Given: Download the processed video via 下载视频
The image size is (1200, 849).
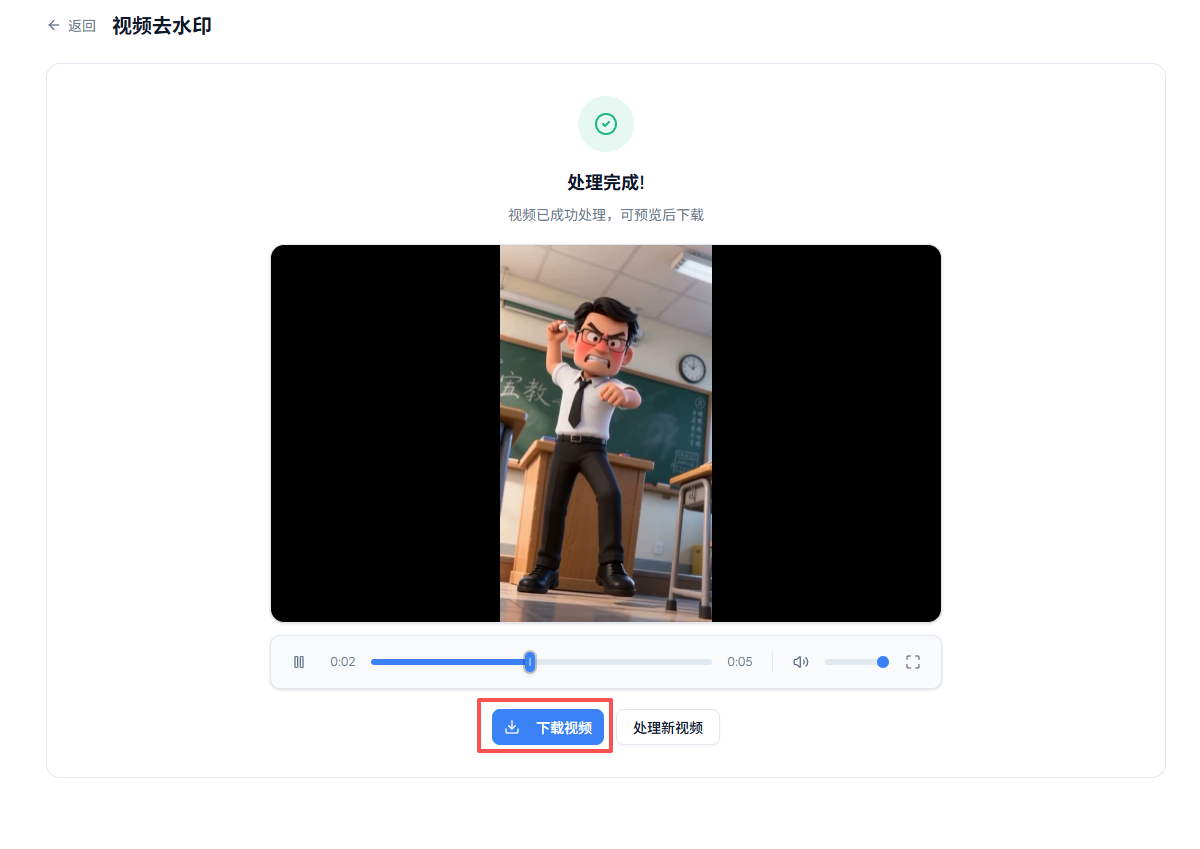Looking at the screenshot, I should 548,727.
